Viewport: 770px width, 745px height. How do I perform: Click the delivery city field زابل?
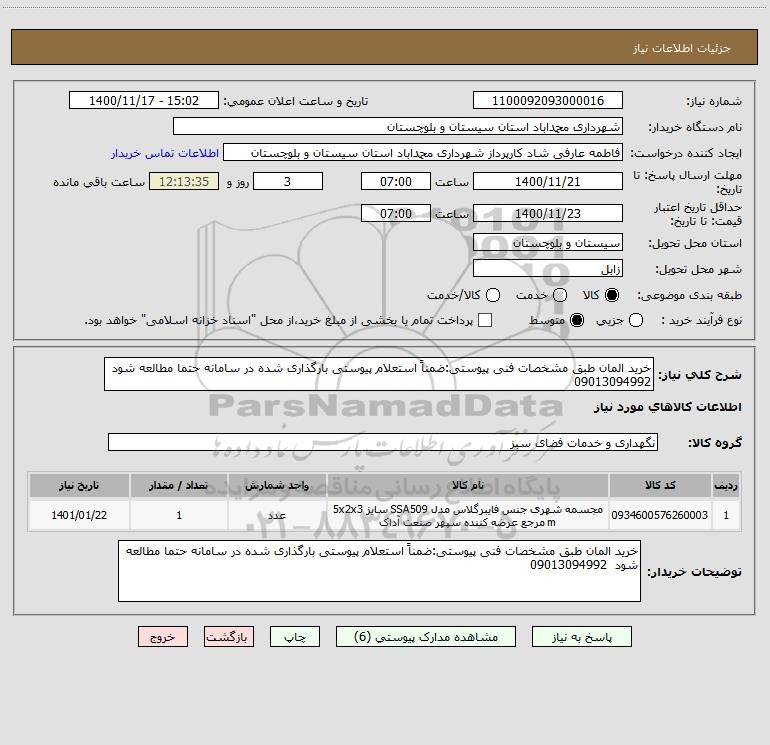[x=548, y=269]
